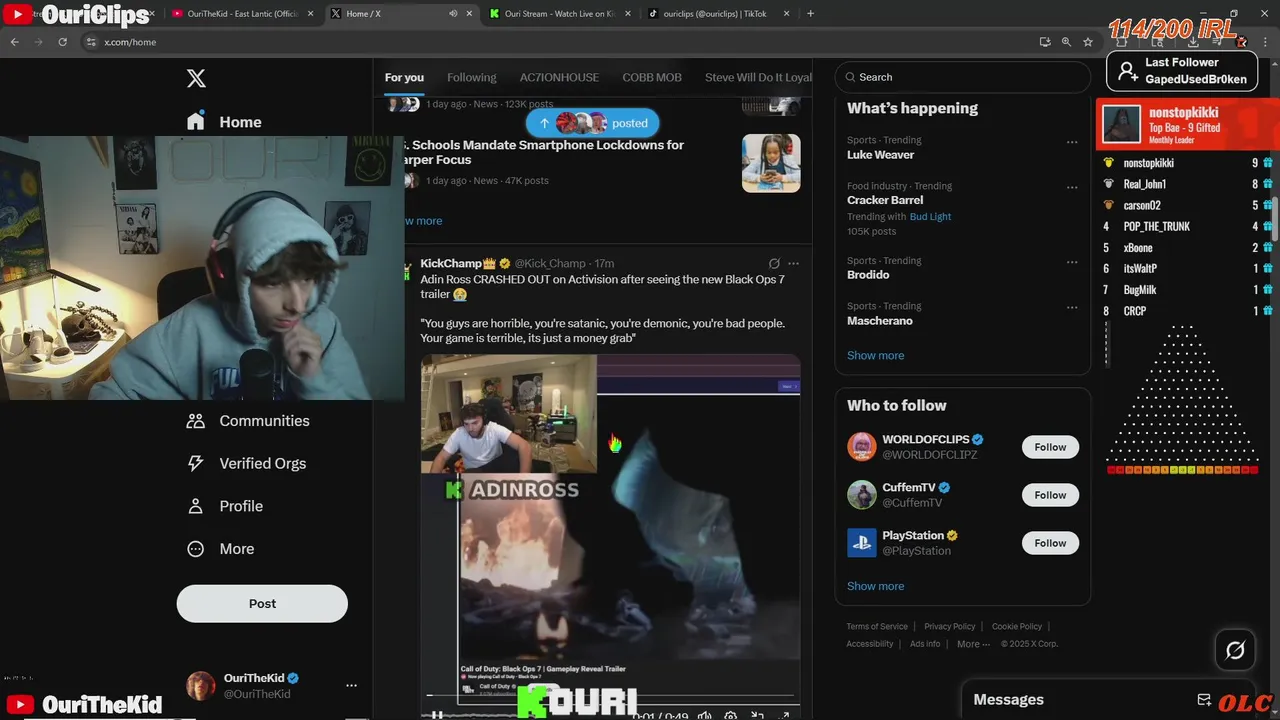Open Communities in the sidebar
Viewport: 1280px width, 720px height.
click(x=248, y=421)
